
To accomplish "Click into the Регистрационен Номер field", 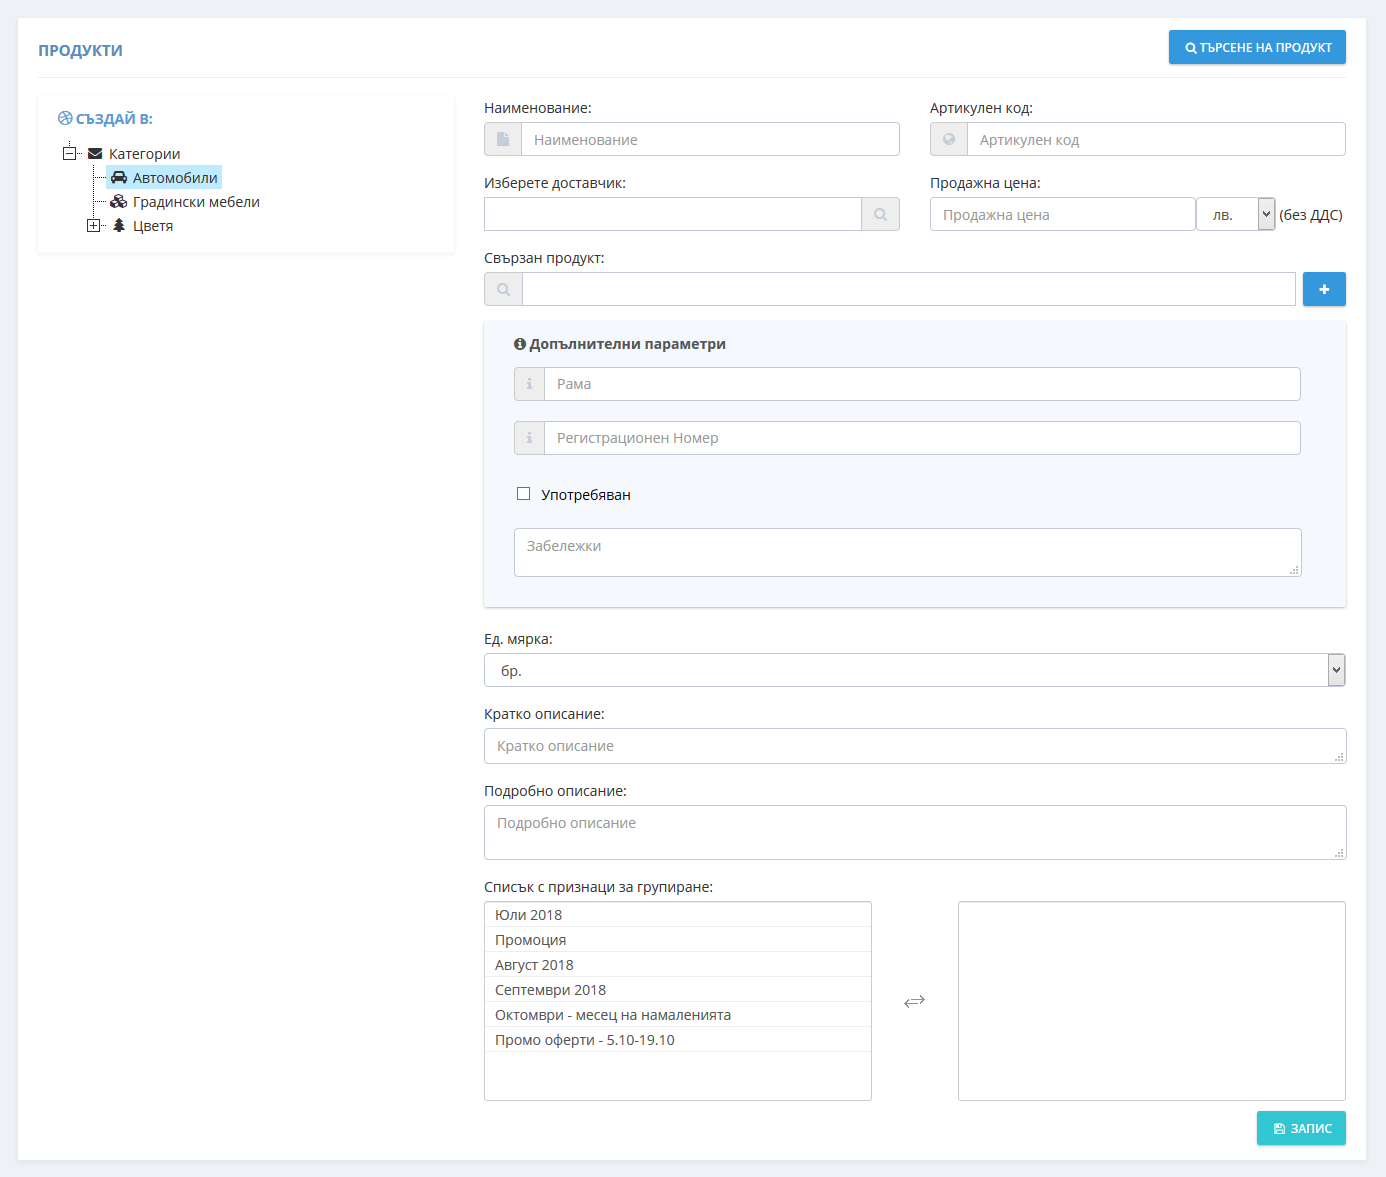I will [922, 438].
